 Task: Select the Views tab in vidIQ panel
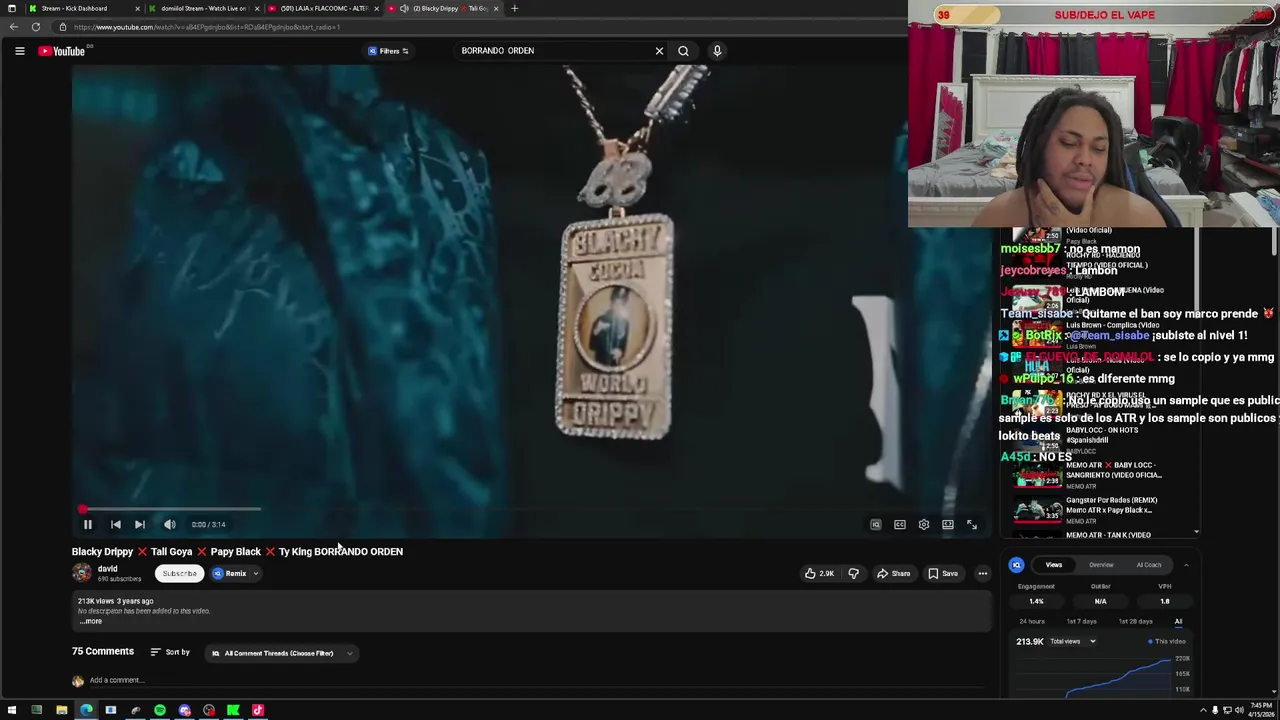click(1054, 565)
